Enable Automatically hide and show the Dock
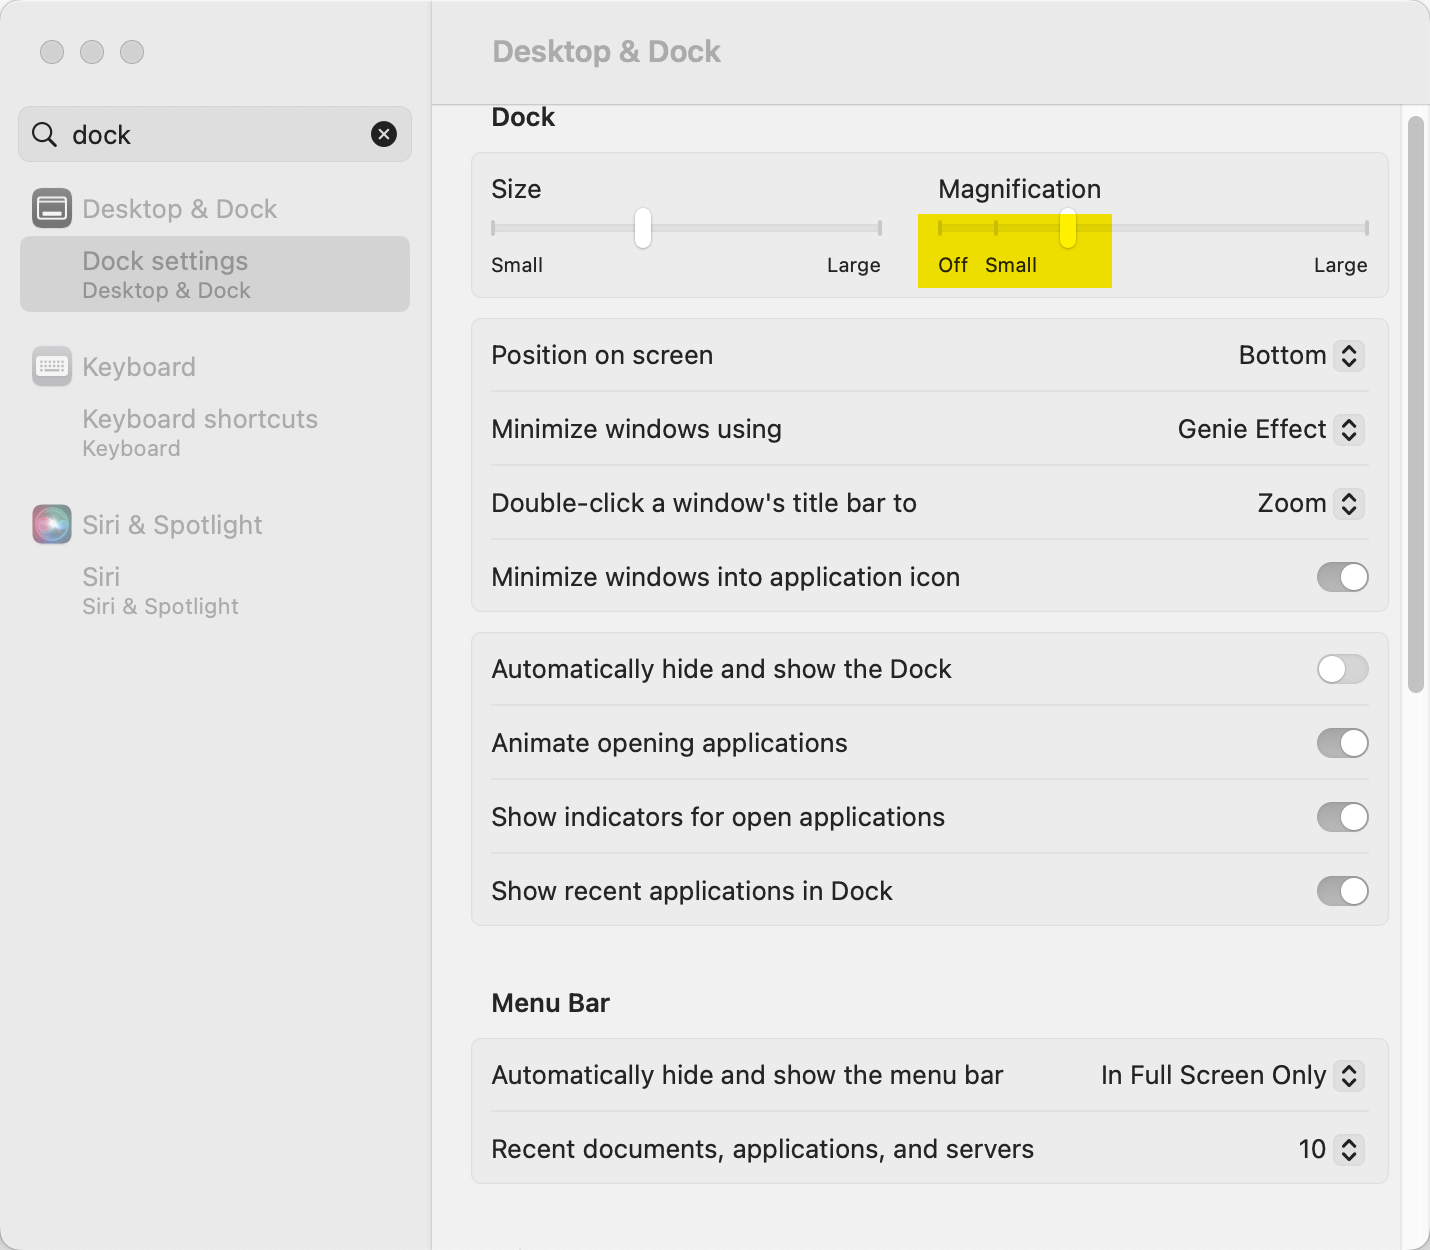The image size is (1430, 1250). [x=1343, y=669]
